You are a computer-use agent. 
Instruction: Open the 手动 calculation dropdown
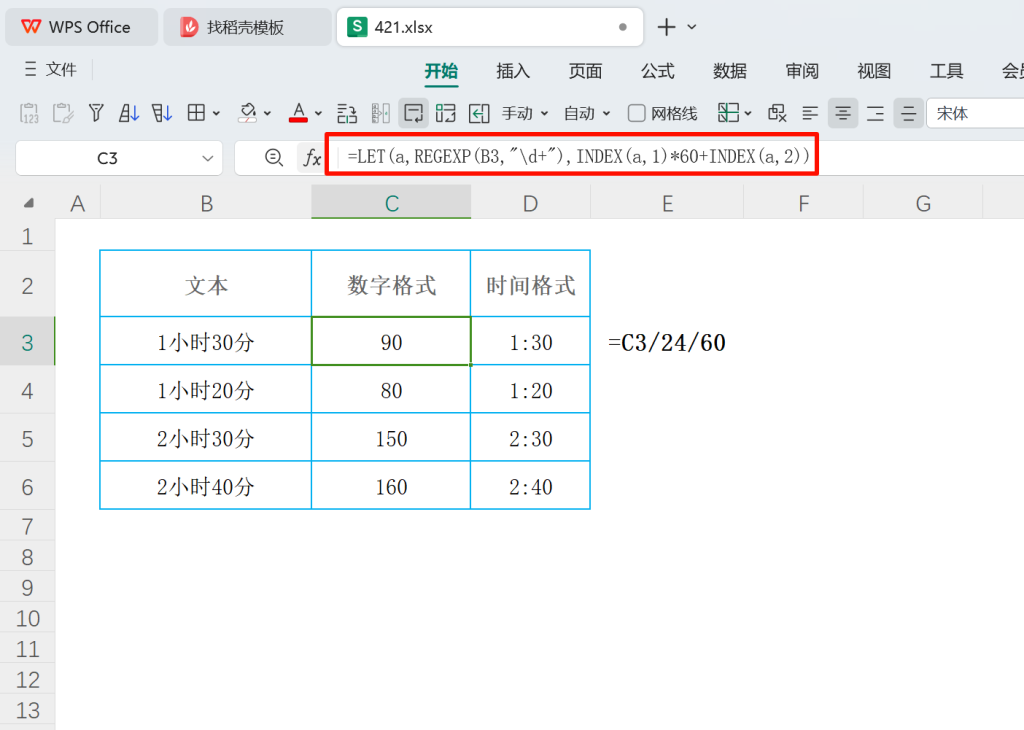pyautogui.click(x=525, y=114)
